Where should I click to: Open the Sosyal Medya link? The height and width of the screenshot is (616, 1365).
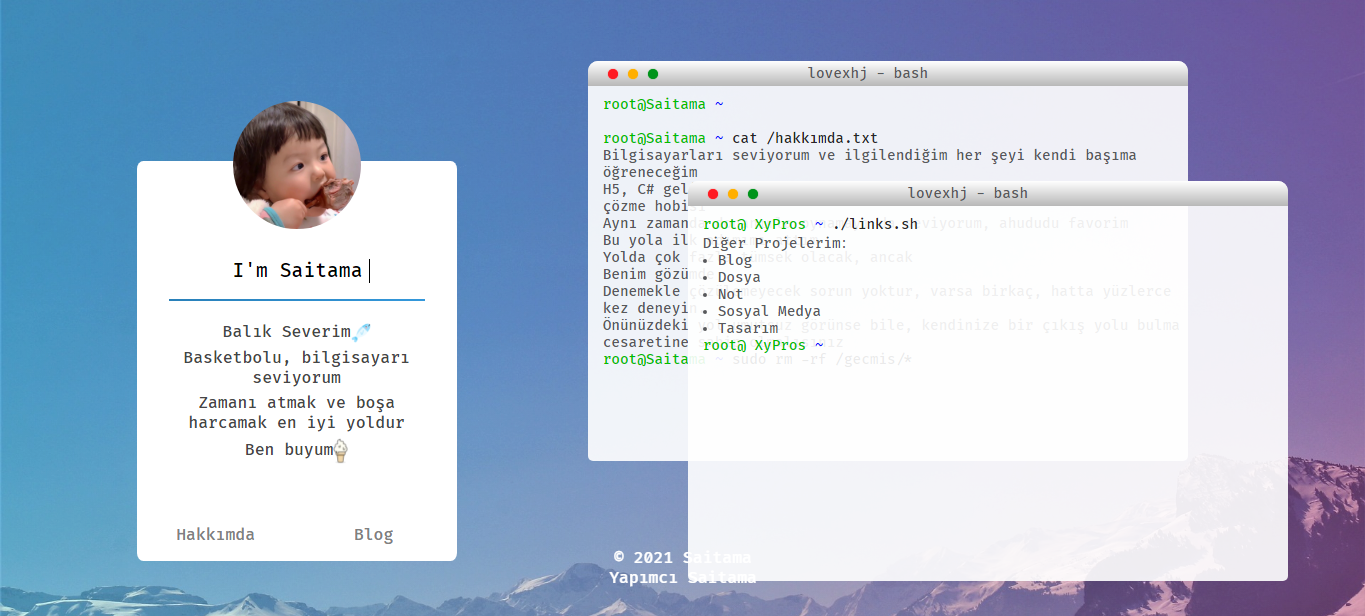pos(769,311)
